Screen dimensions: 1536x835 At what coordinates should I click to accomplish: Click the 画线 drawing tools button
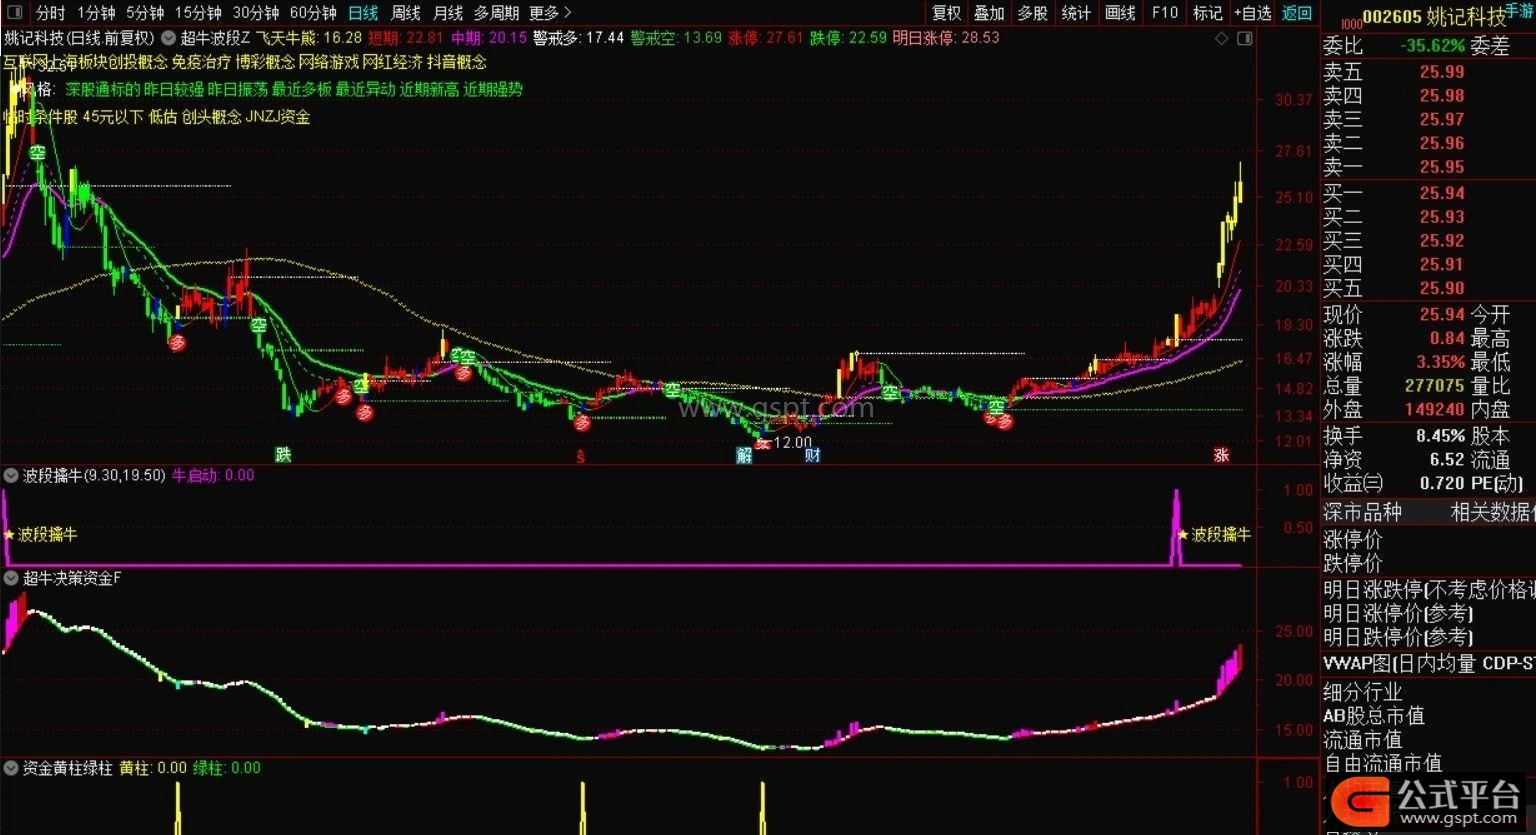tap(1120, 13)
